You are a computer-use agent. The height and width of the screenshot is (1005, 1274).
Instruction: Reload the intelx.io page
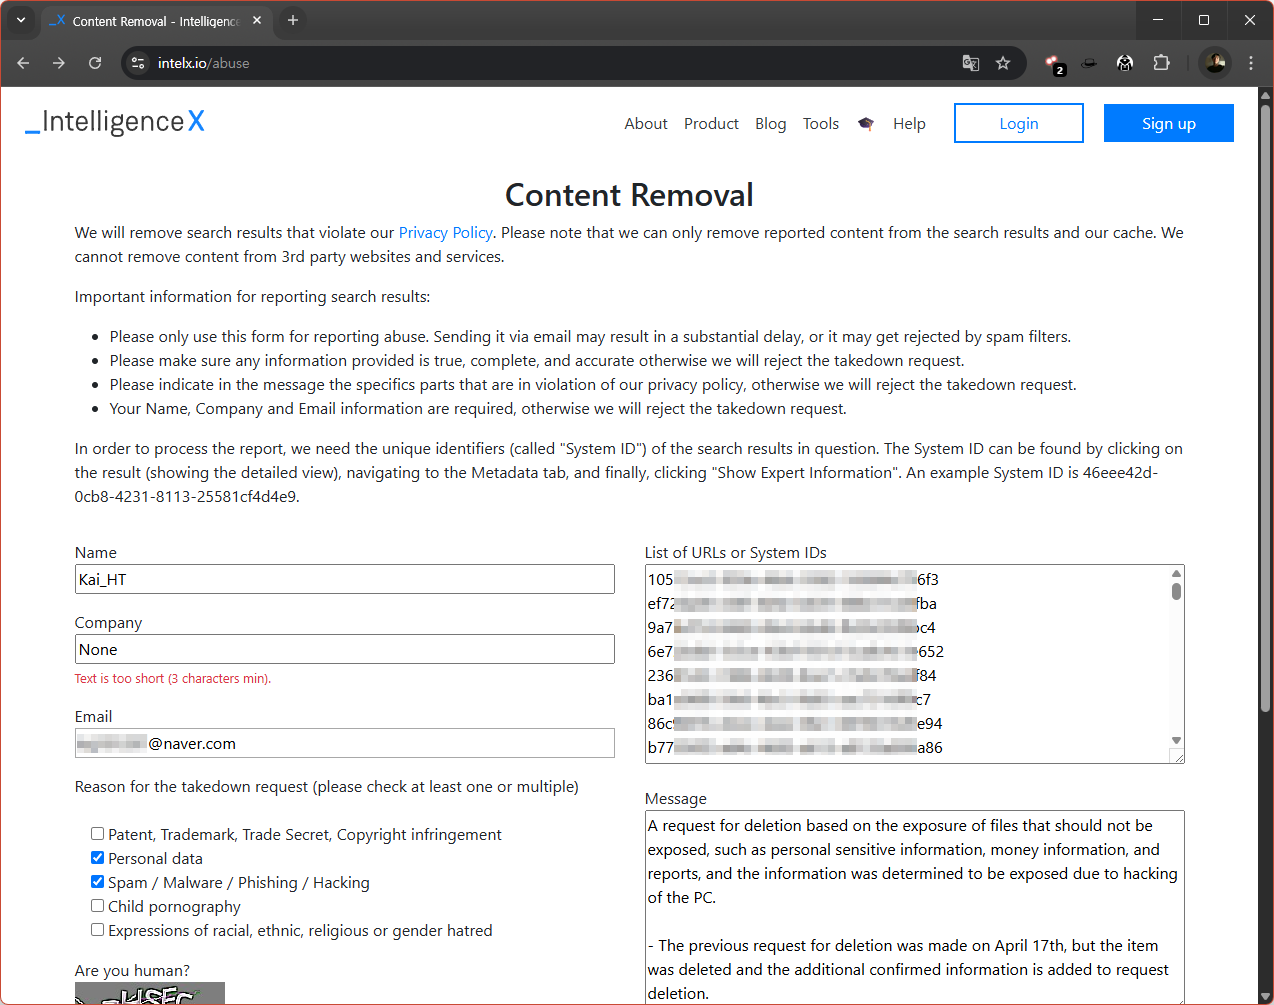pos(95,63)
